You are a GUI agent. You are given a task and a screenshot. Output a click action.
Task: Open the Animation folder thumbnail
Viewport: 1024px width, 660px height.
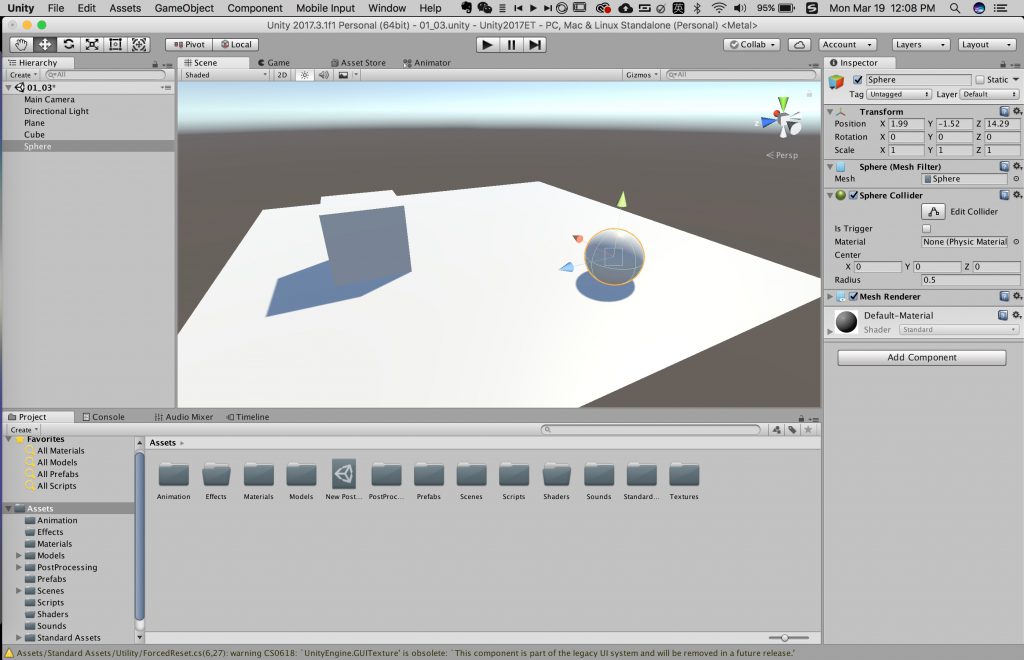click(x=174, y=481)
